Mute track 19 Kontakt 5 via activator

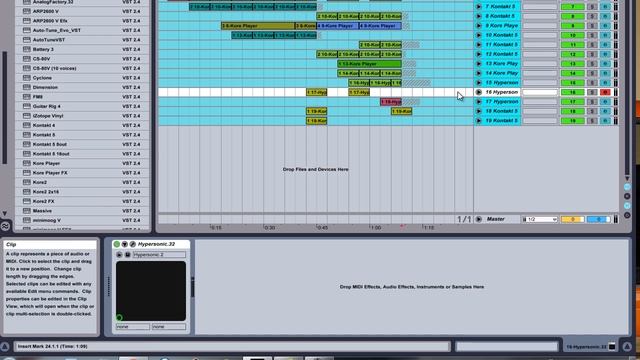[572, 121]
